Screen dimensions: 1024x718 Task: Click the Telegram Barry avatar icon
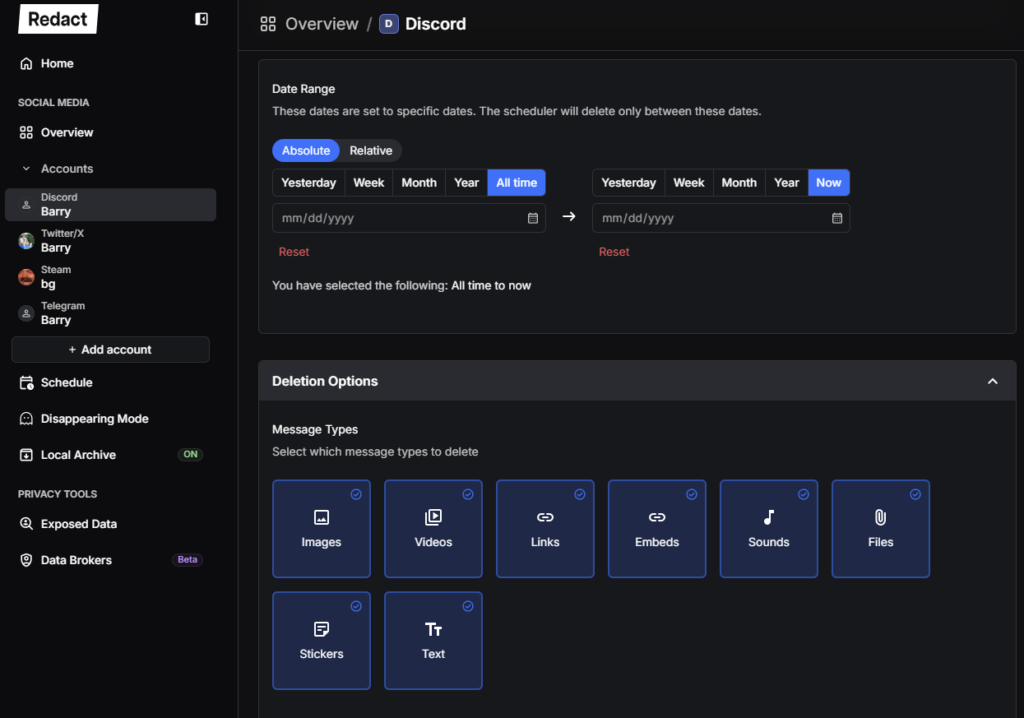click(26, 313)
